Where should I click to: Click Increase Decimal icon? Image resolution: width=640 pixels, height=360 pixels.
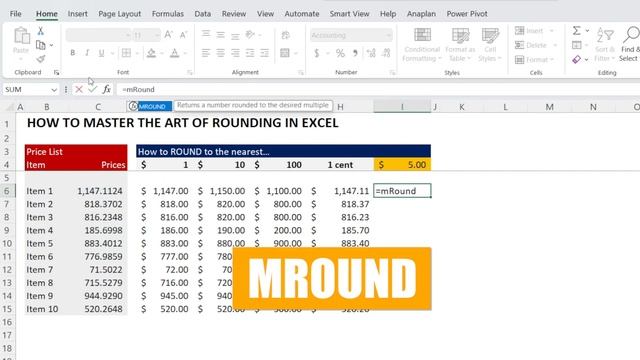click(x=371, y=53)
